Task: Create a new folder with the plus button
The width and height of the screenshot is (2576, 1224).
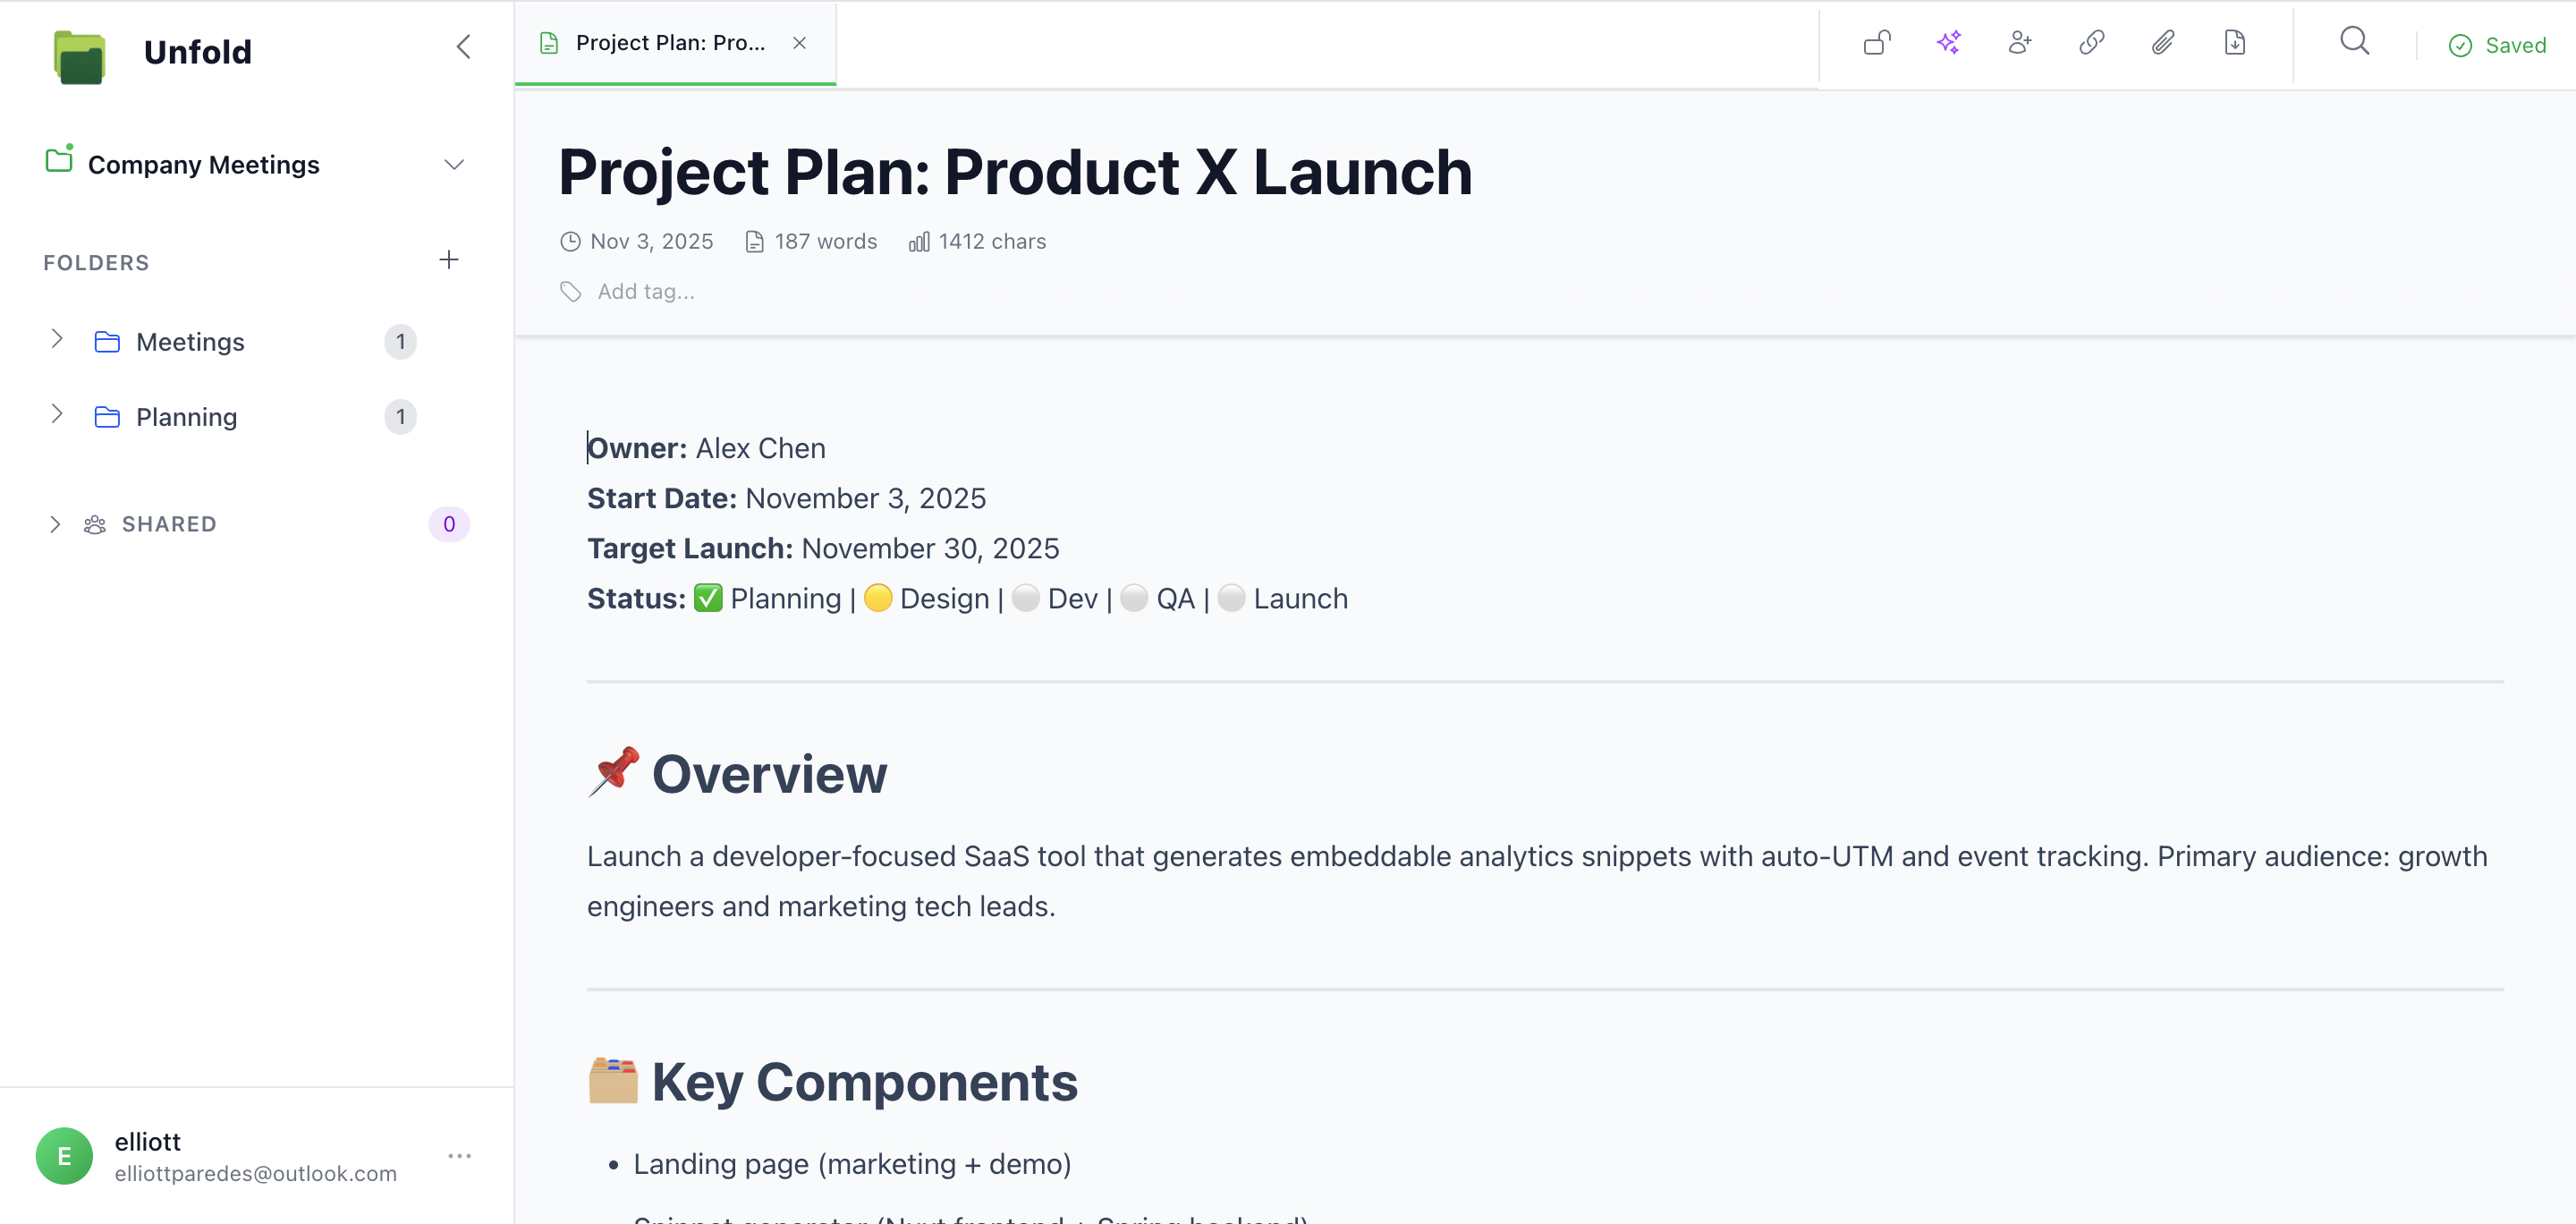Action: [x=449, y=260]
